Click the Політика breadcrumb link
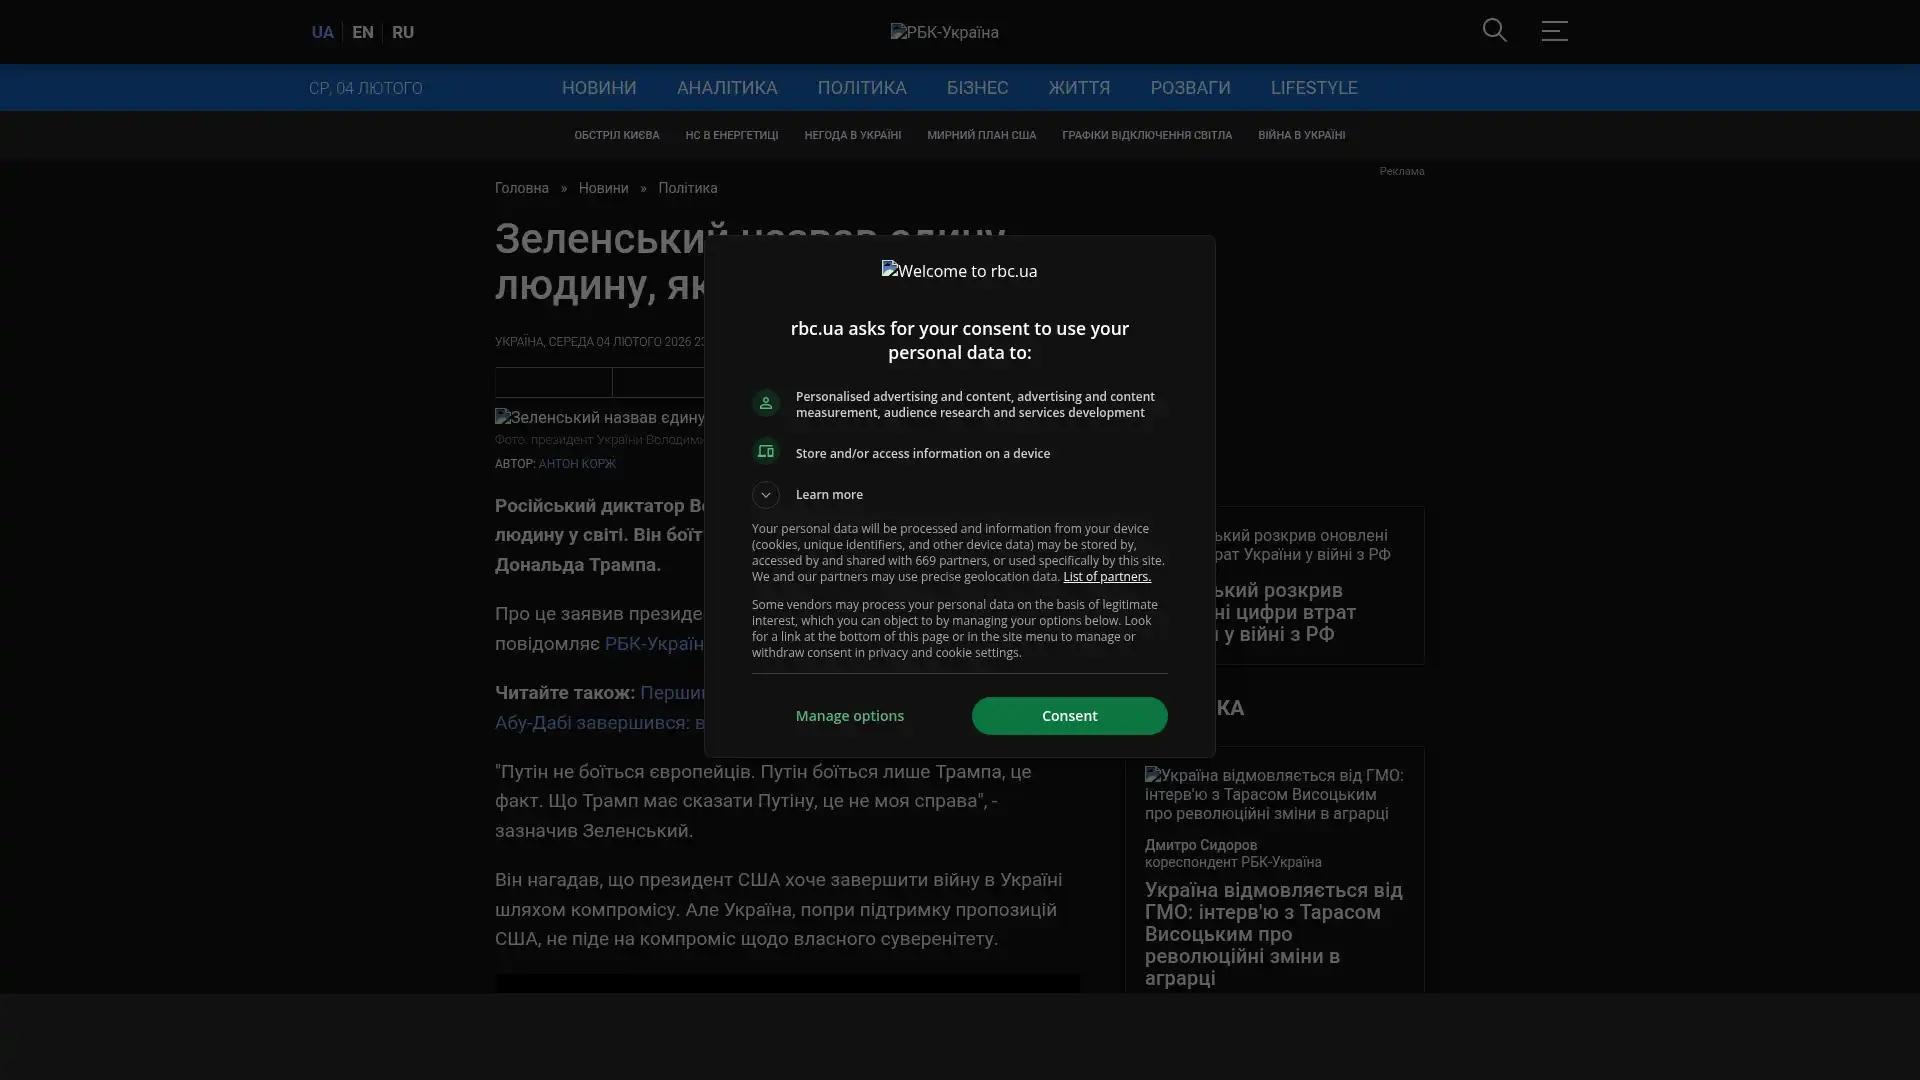The image size is (1920, 1080). 687,188
